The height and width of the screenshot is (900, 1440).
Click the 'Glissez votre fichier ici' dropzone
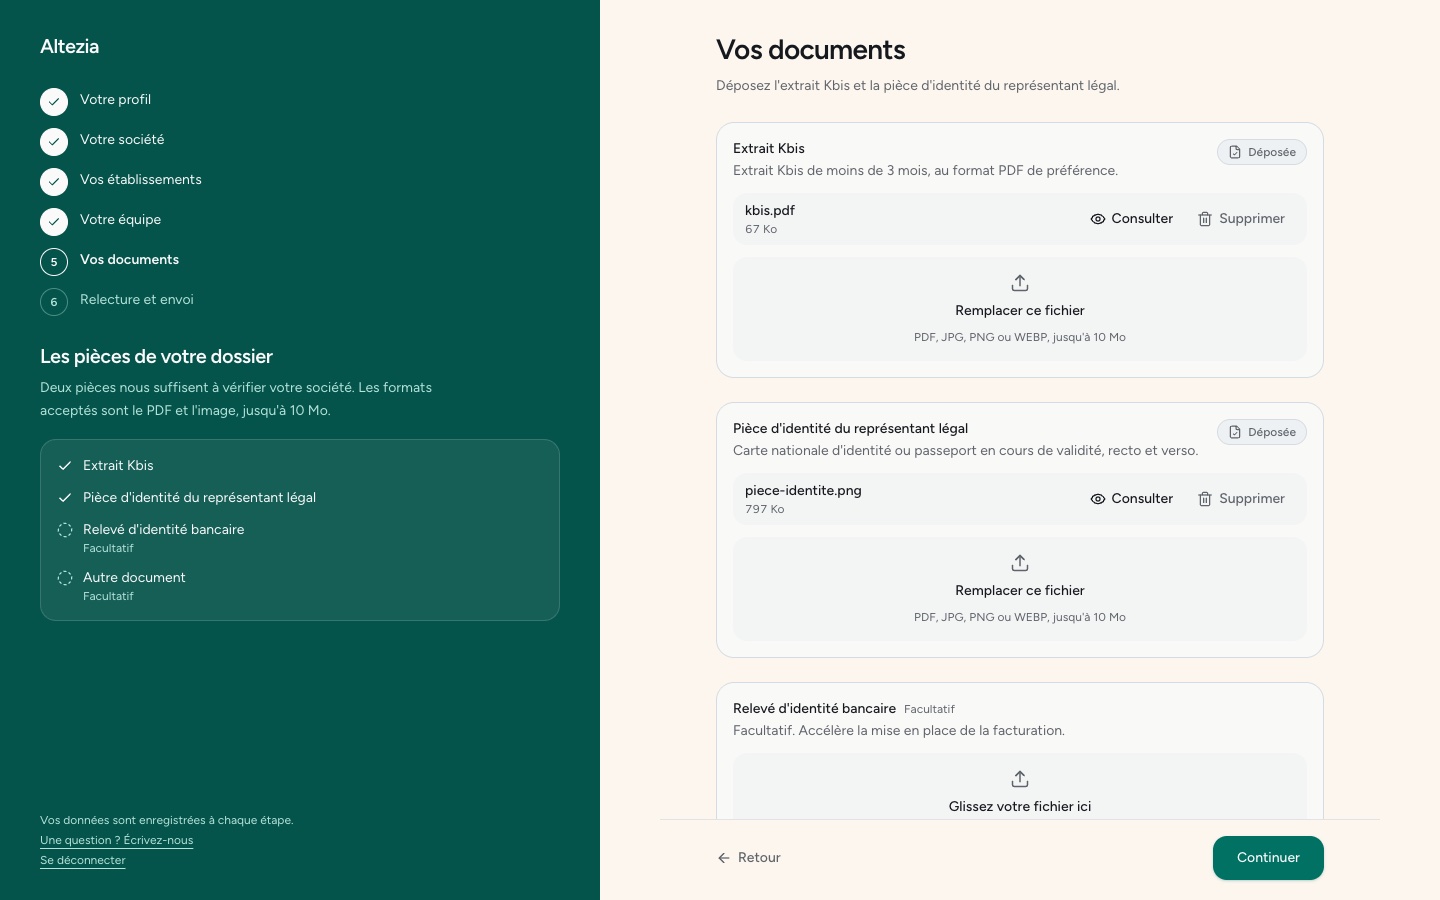[x=1020, y=787]
